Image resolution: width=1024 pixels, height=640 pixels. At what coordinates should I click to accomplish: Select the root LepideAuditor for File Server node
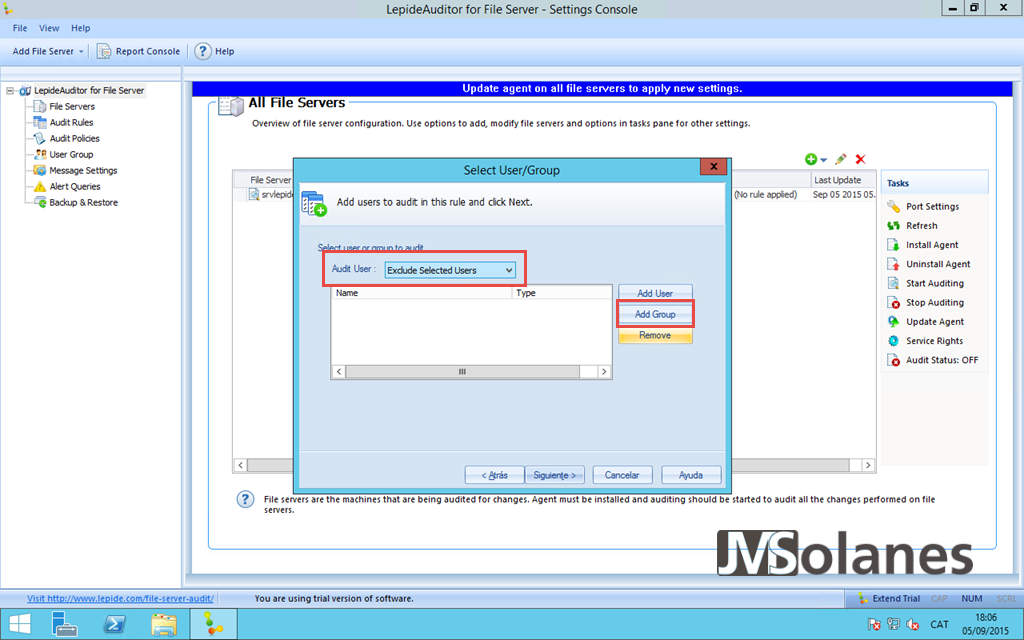point(89,91)
